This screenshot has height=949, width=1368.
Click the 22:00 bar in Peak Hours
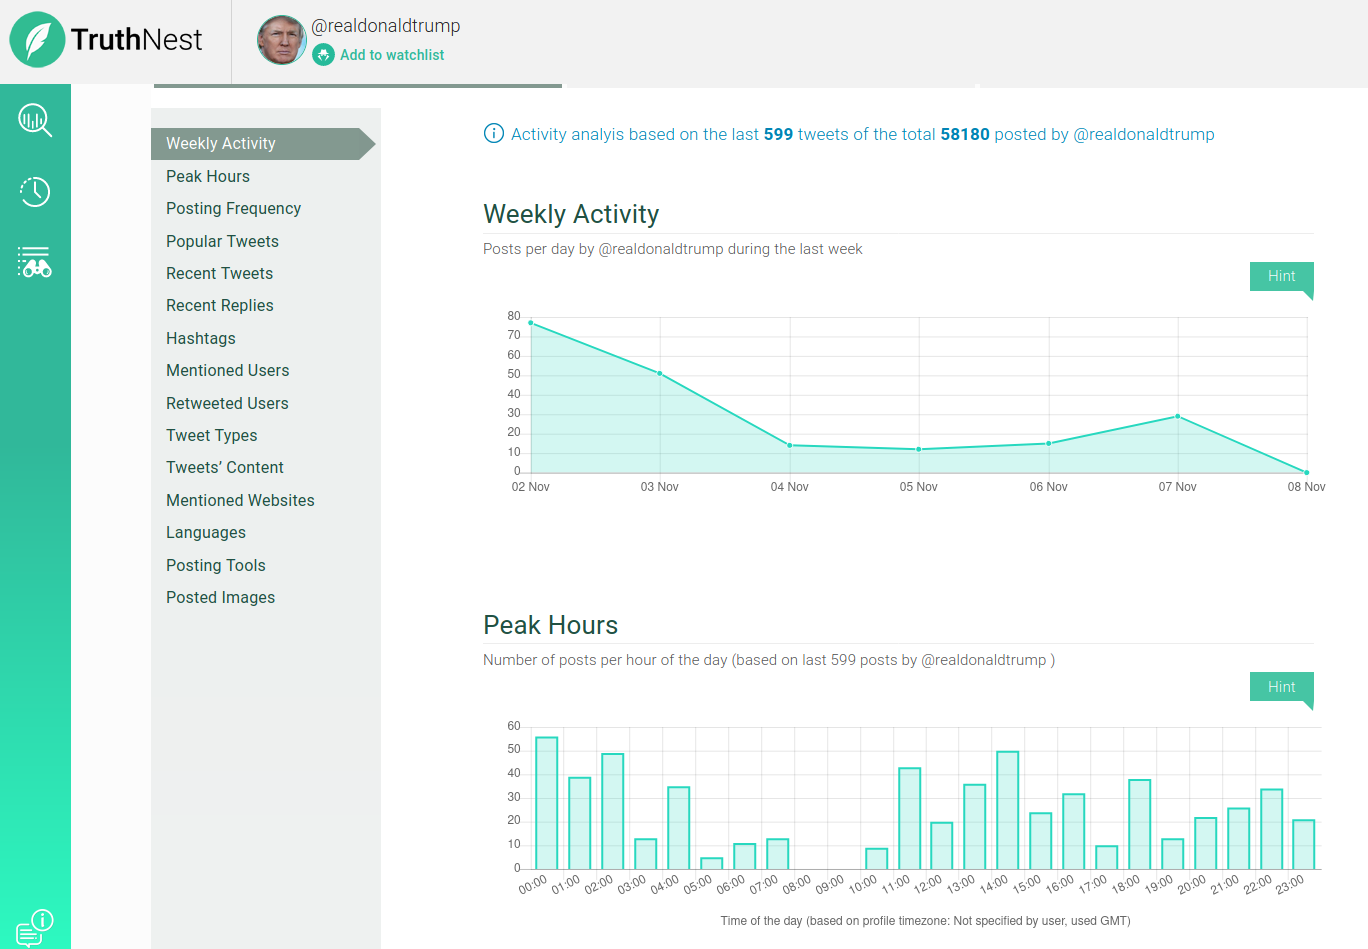tap(1272, 829)
